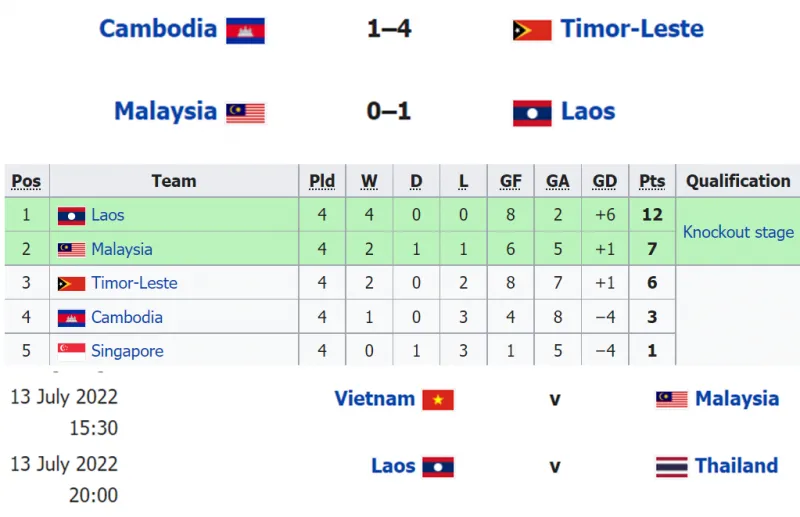Click the Vietnam flag in the 15:30 fixture
The height and width of the screenshot is (517, 800).
[x=437, y=400]
